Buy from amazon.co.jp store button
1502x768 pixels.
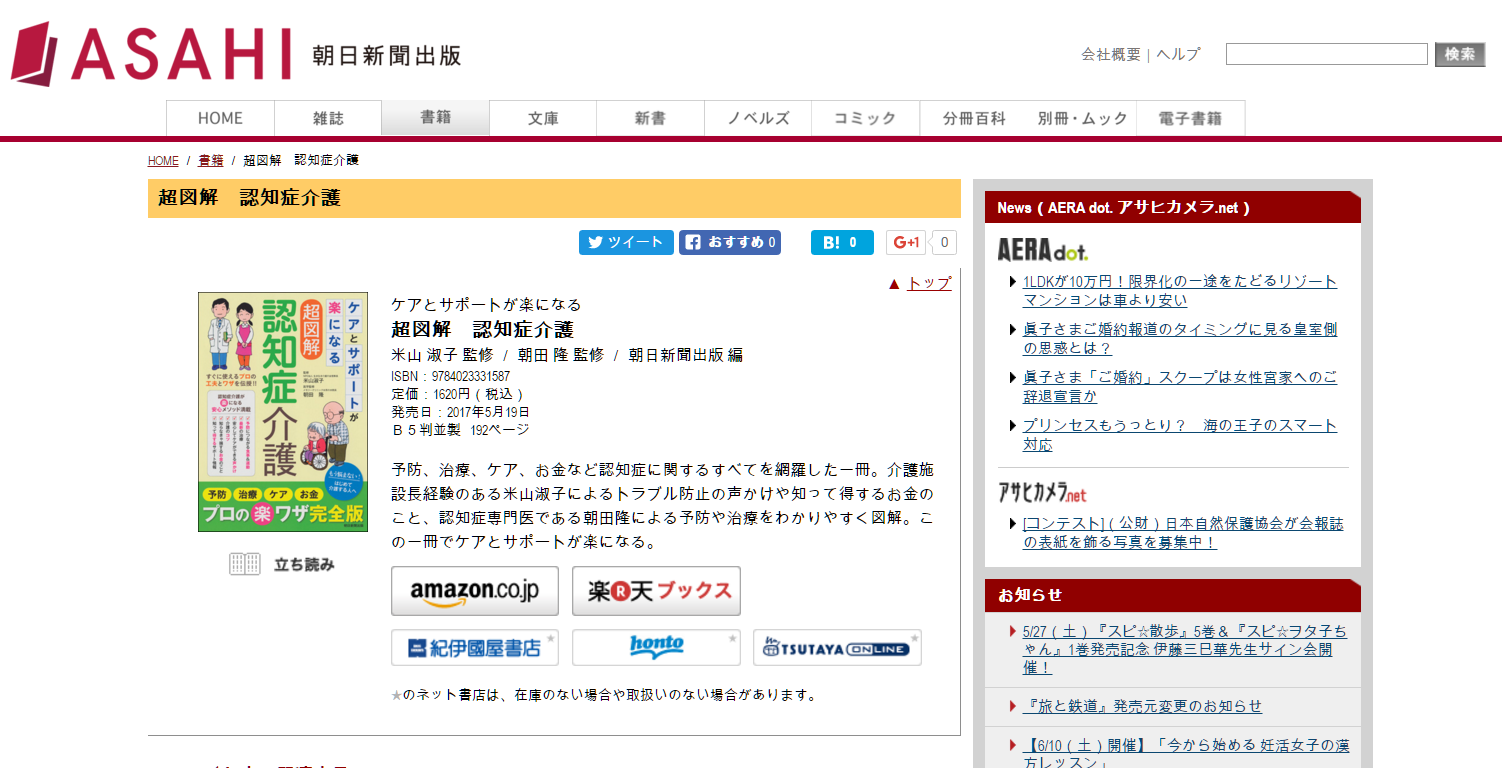[475, 591]
